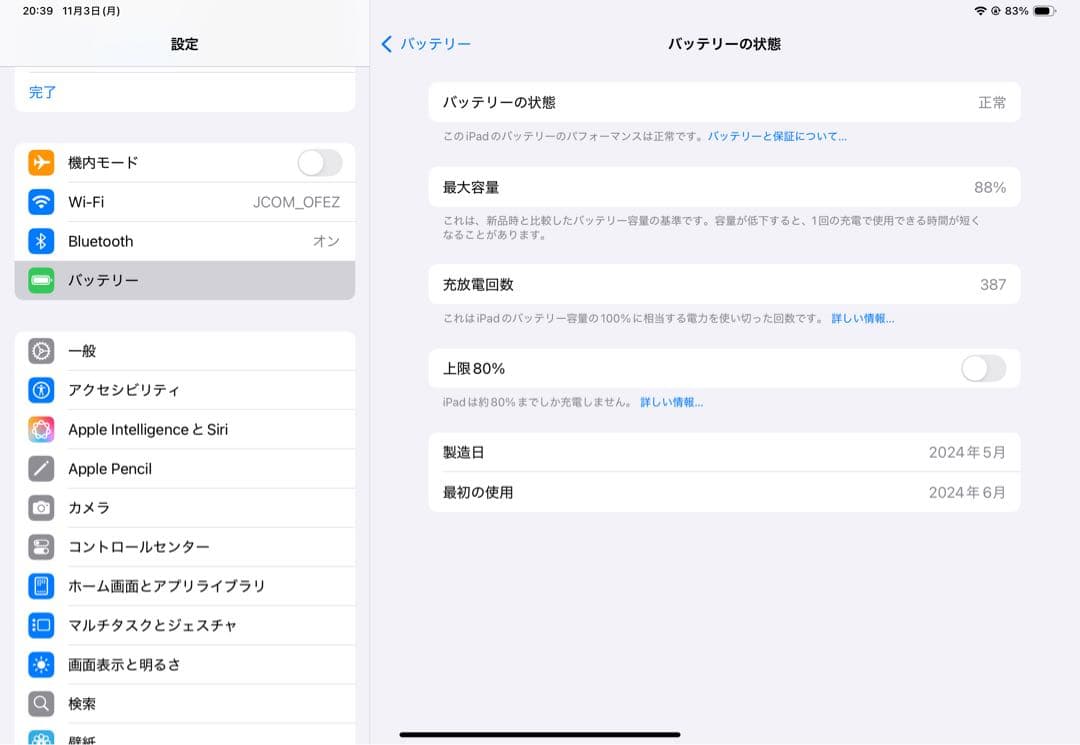This screenshot has height=745, width=1080.
Task: Click the green battery icon in the sidebar
Action: click(40, 280)
